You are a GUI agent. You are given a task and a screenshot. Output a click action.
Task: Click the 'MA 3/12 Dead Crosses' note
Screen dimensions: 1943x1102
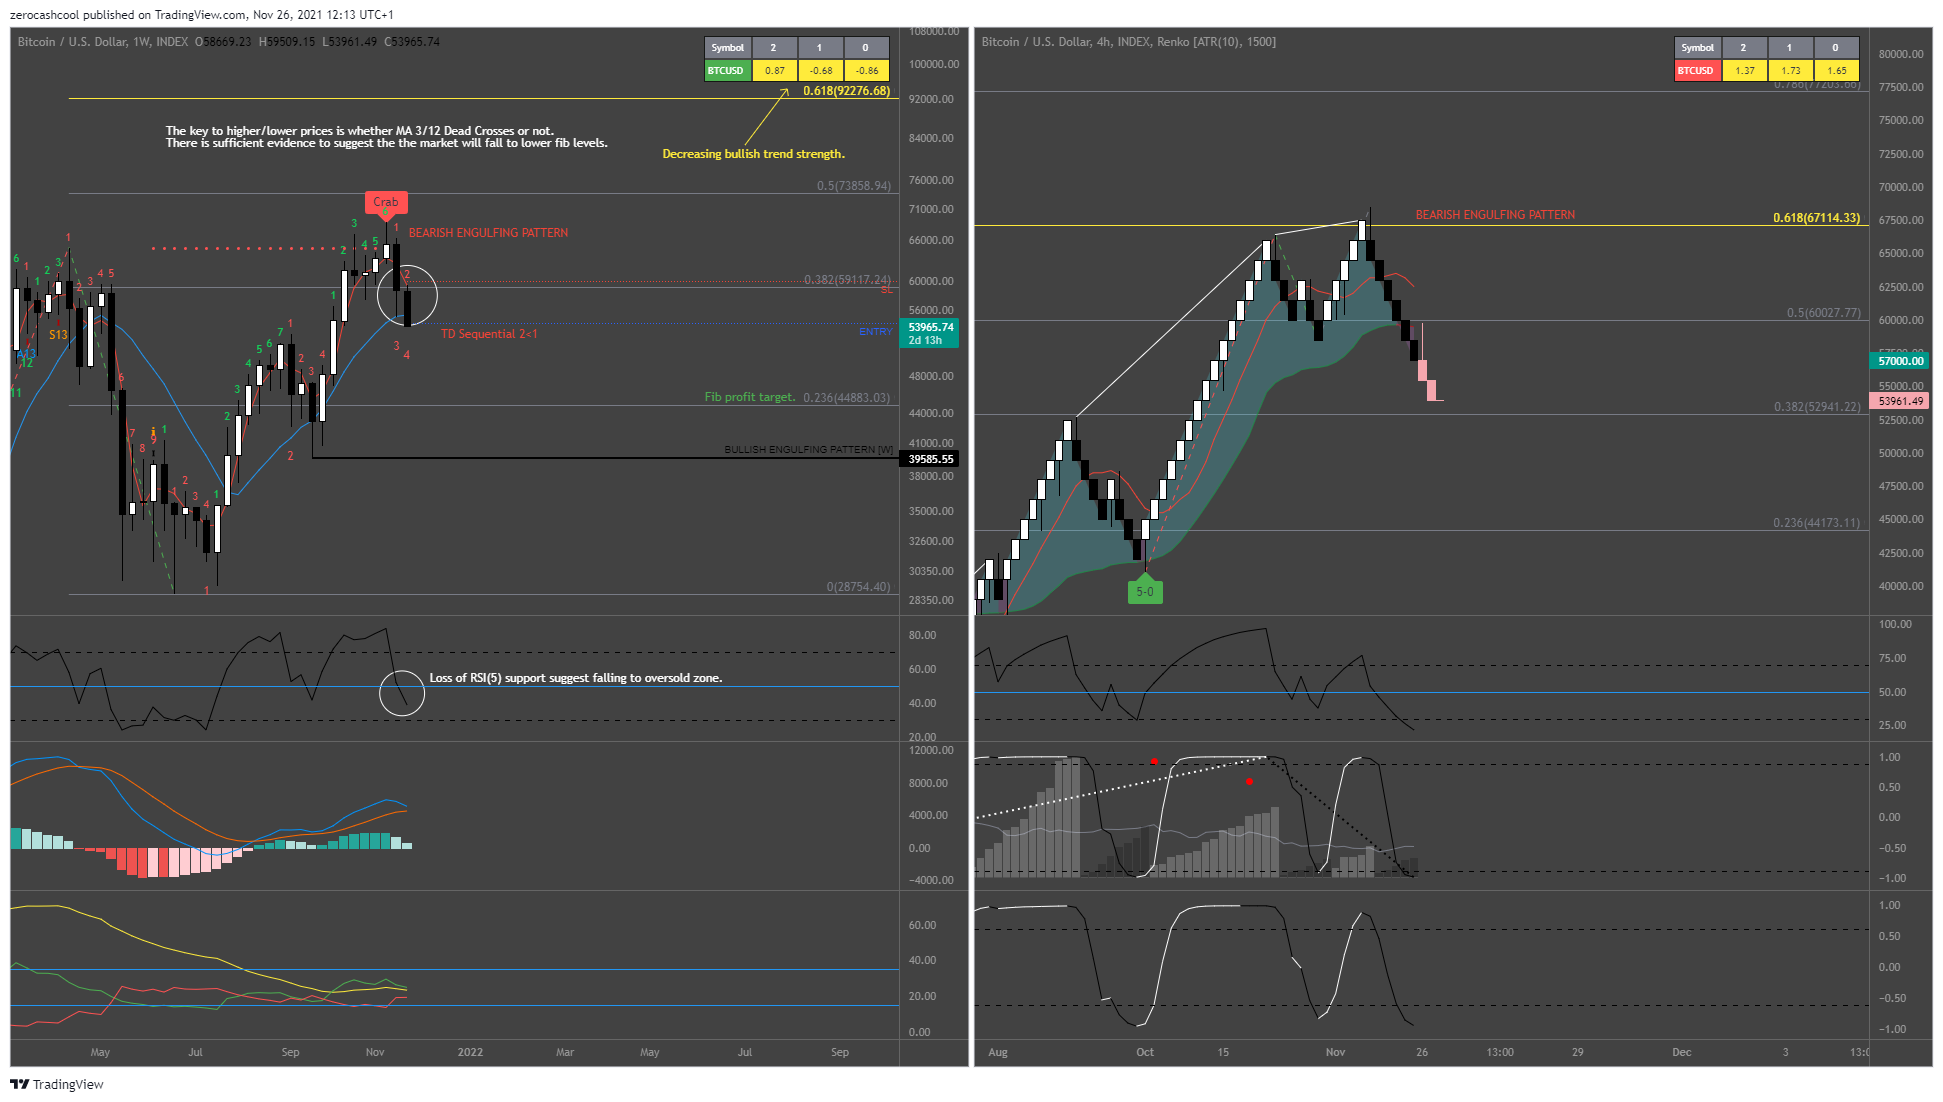(x=387, y=137)
